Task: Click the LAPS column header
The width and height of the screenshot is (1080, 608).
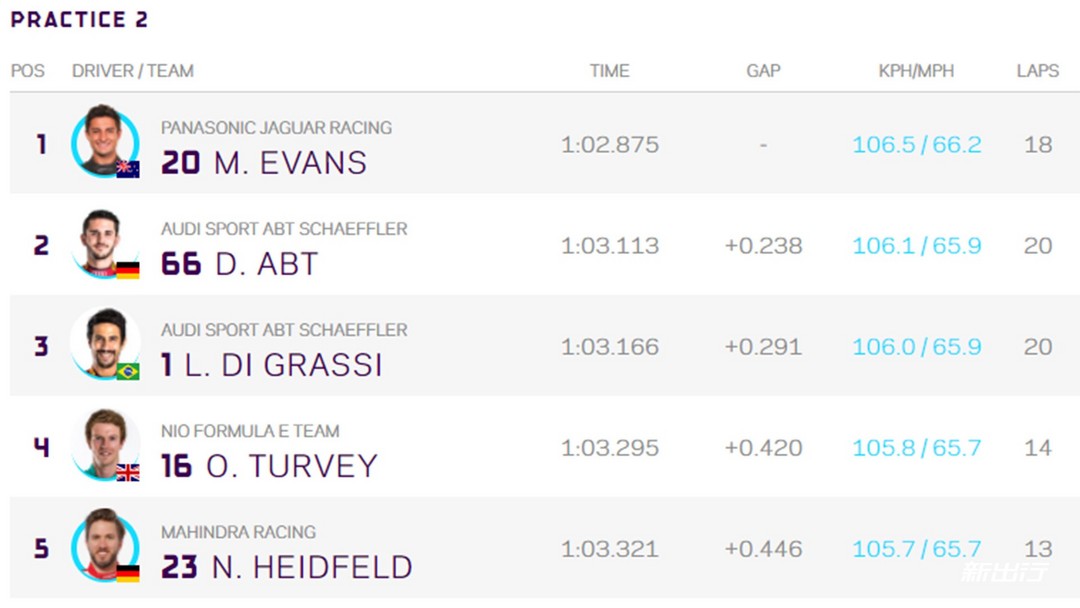Action: 1038,71
